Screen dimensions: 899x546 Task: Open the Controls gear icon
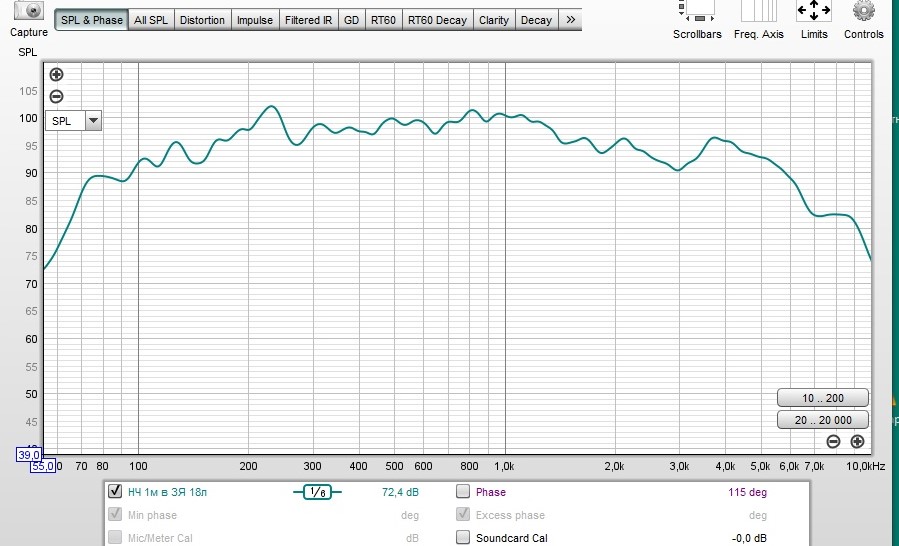(863, 10)
